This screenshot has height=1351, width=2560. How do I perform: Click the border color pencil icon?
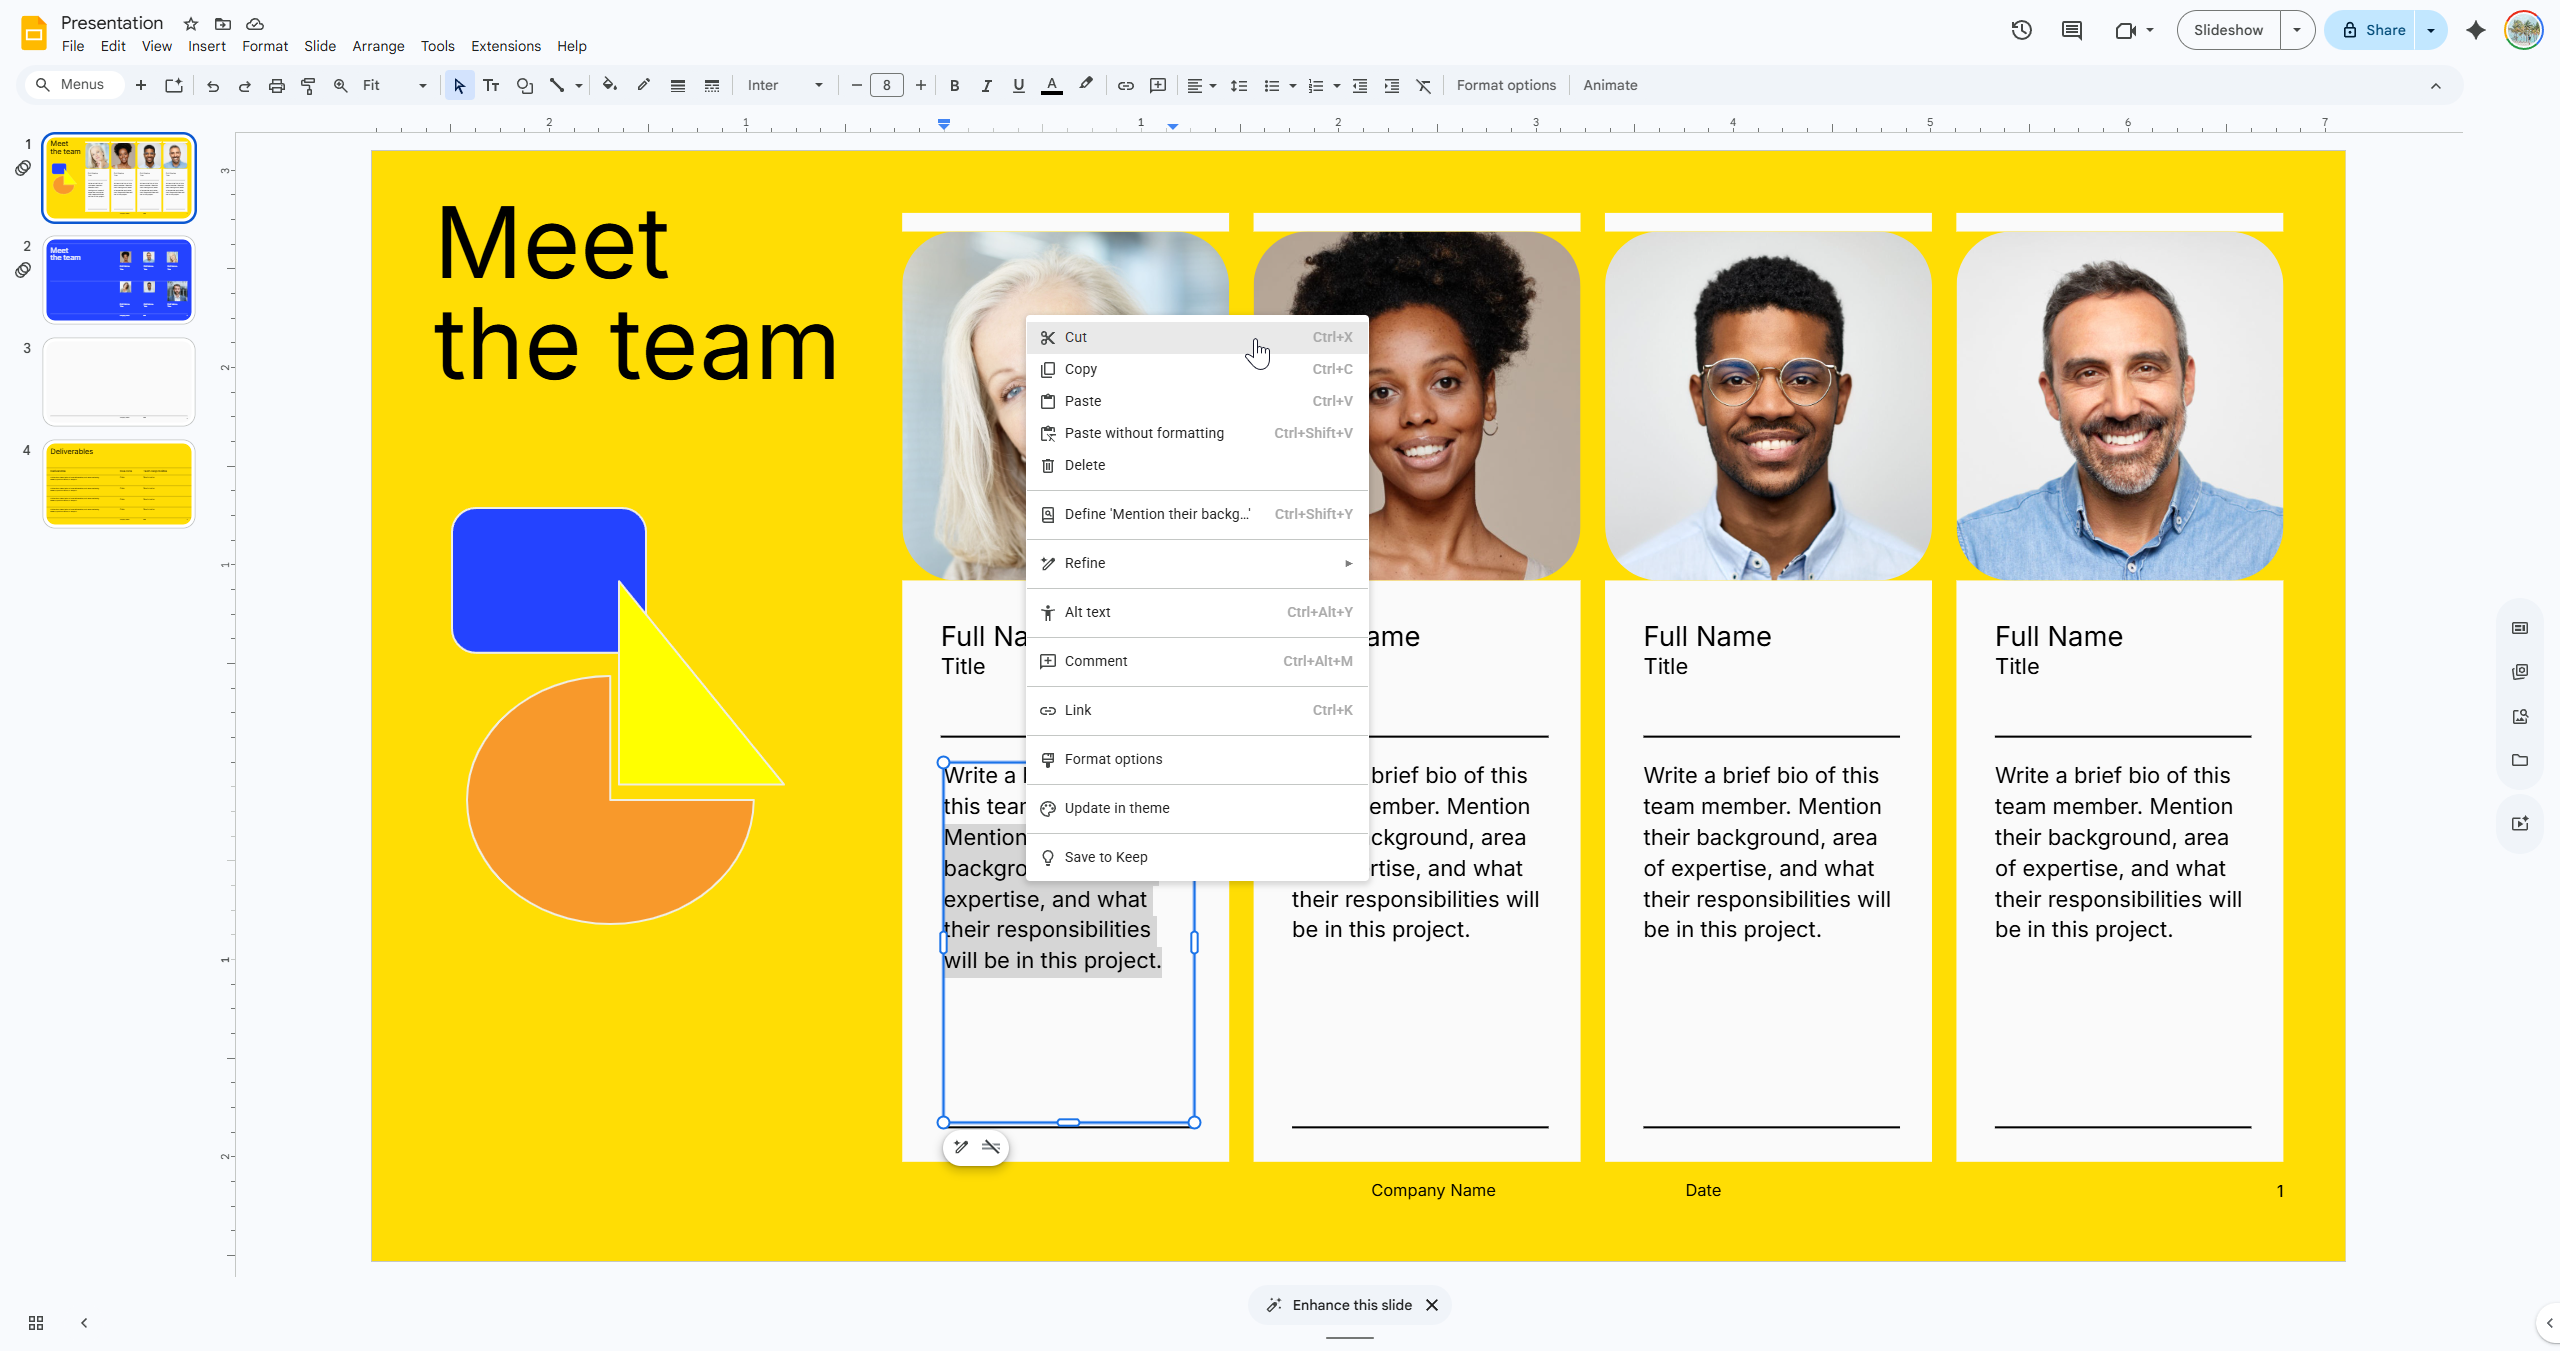643,86
